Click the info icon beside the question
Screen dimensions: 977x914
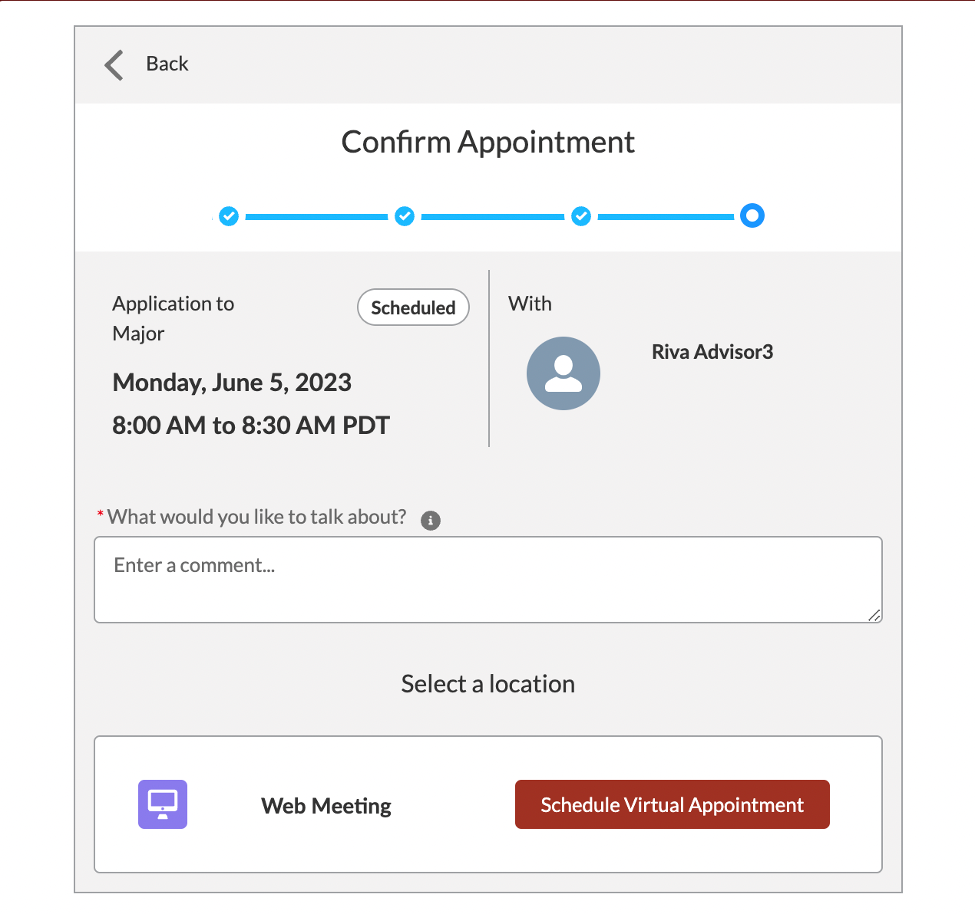431,520
